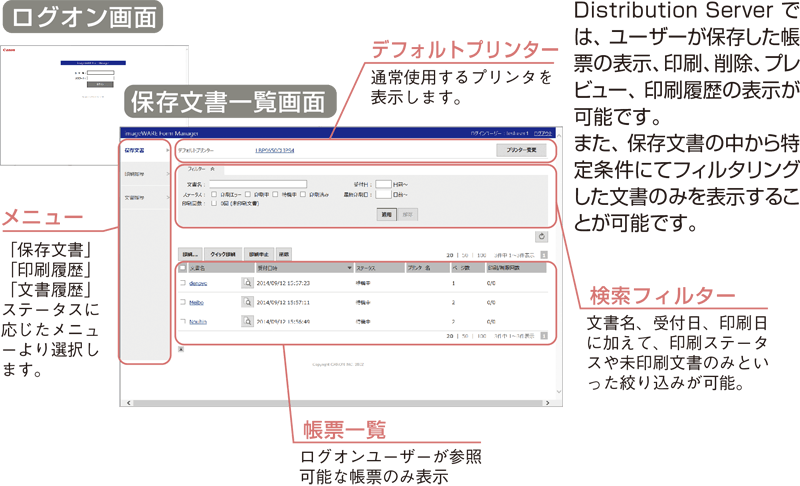The image size is (800, 486).
Task: Click the 文書名 filter input field
Action: (258, 184)
